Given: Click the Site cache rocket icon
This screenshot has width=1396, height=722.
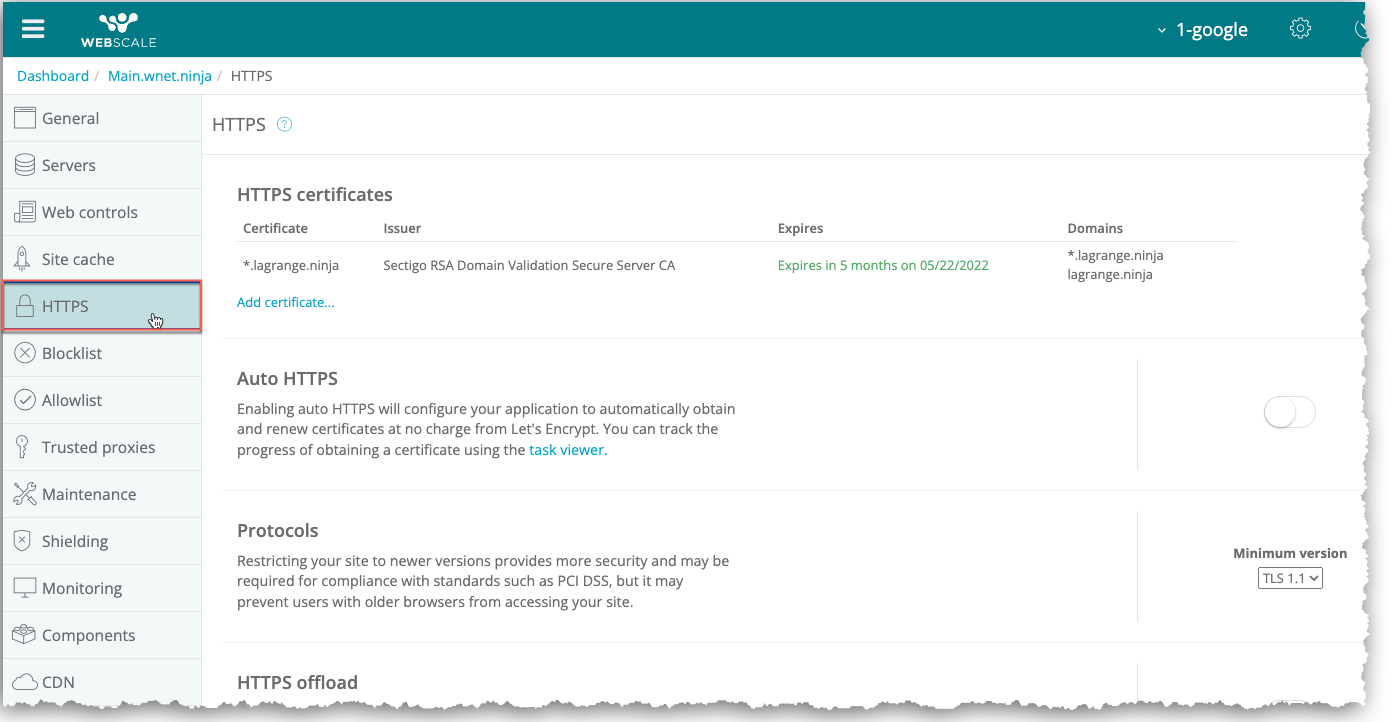Looking at the screenshot, I should tap(24, 259).
